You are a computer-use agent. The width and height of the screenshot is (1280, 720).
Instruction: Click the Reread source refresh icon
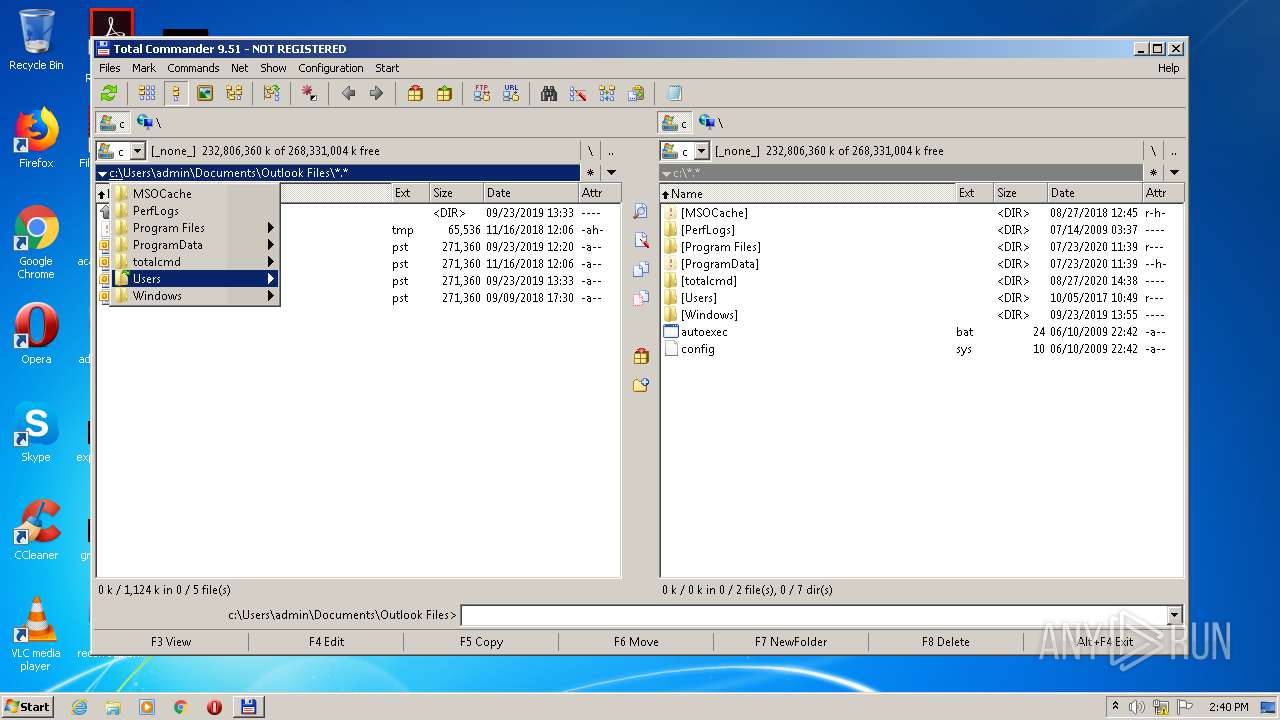109,93
